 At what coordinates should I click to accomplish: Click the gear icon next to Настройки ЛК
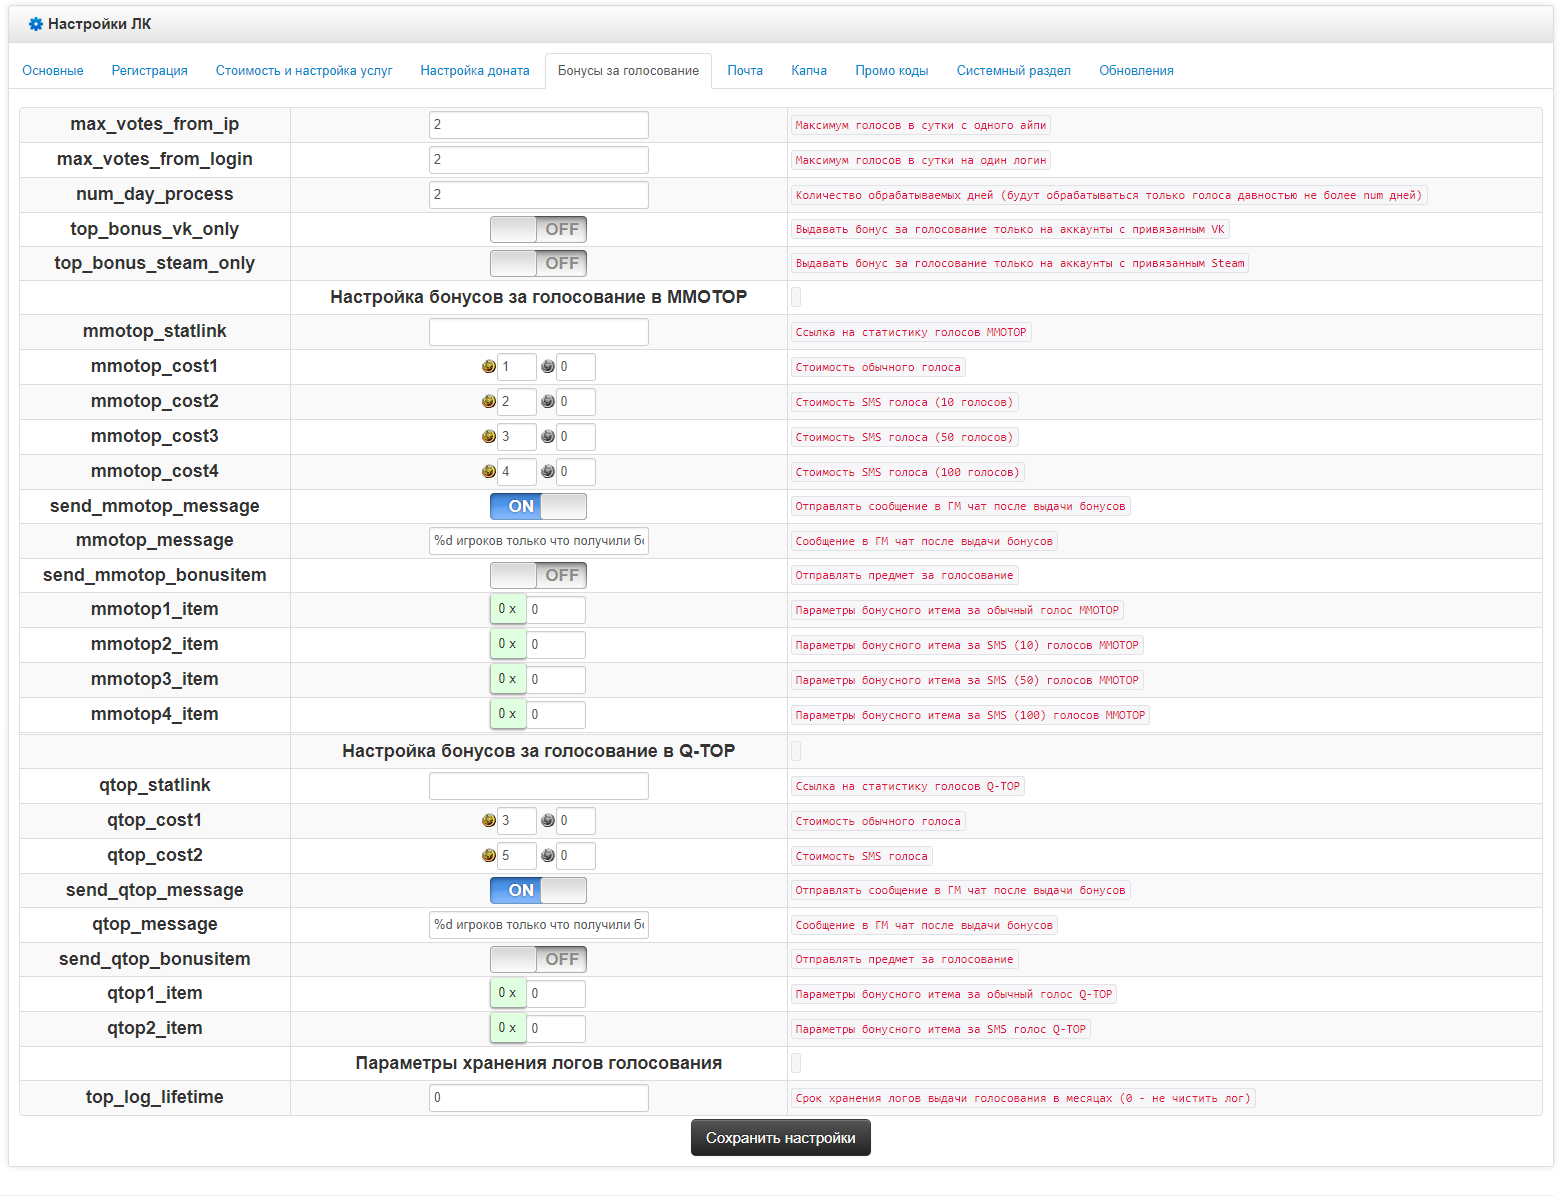pos(36,24)
